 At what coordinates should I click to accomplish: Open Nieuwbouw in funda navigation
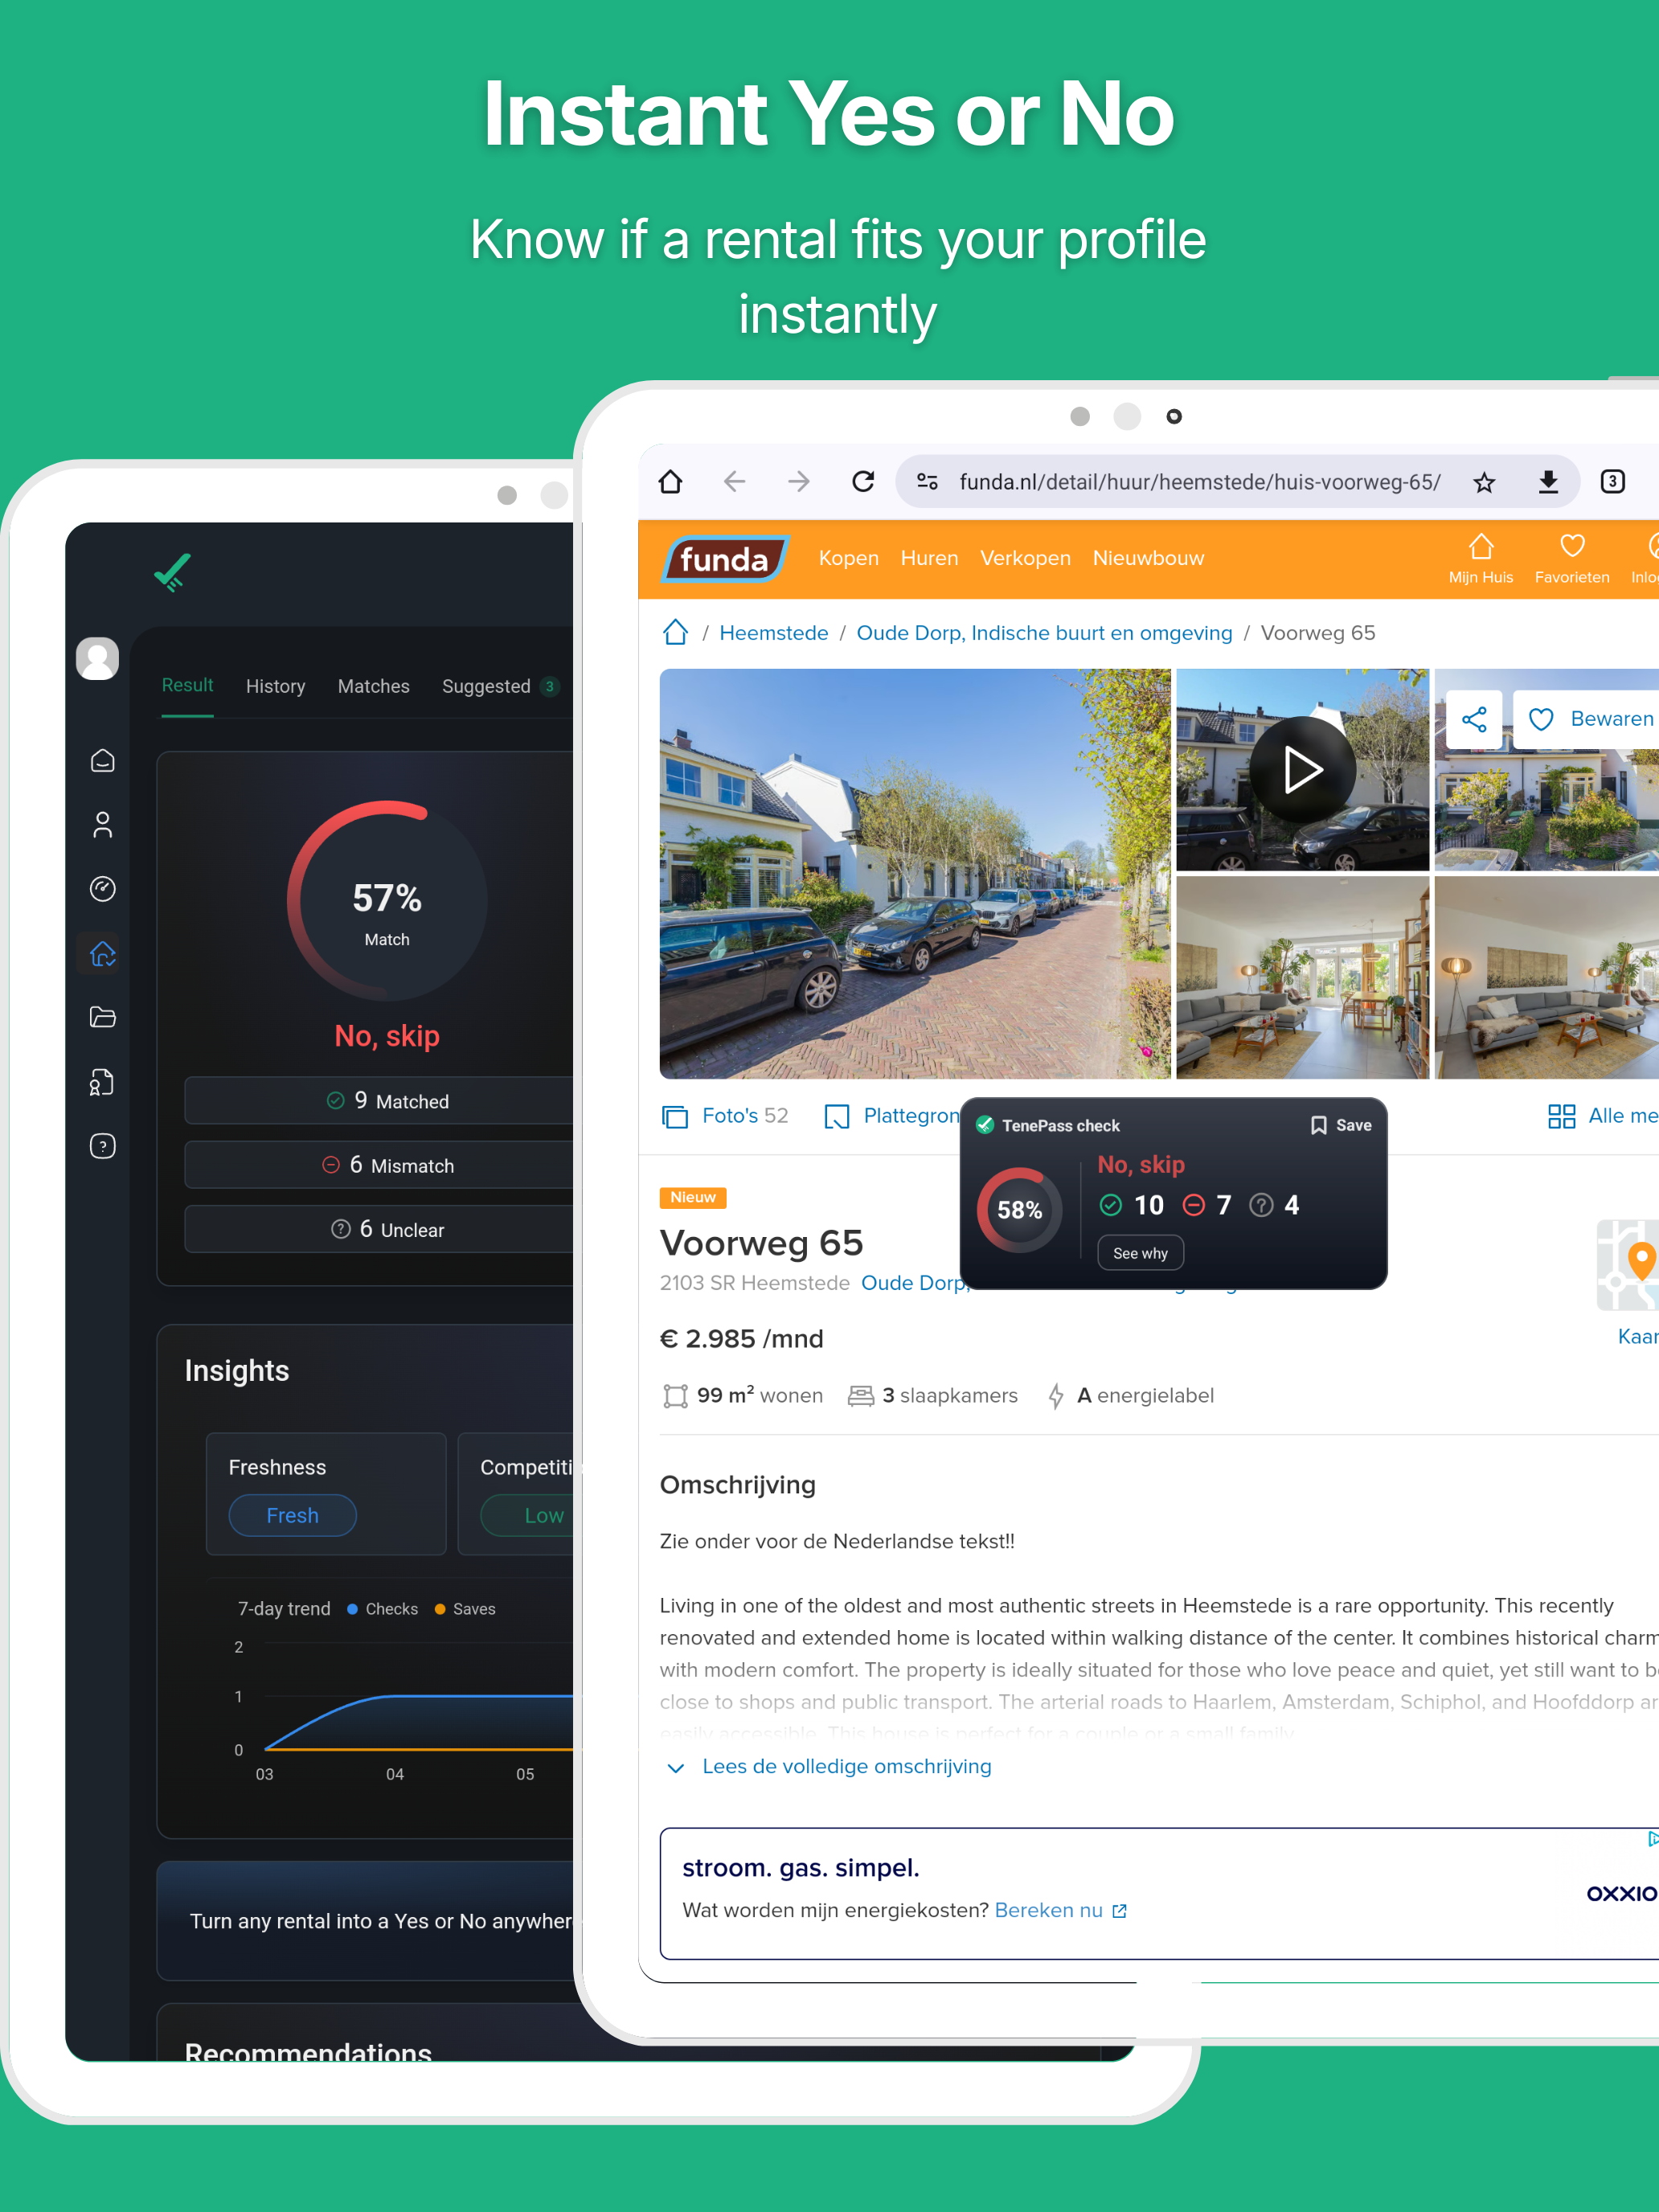(x=1148, y=558)
